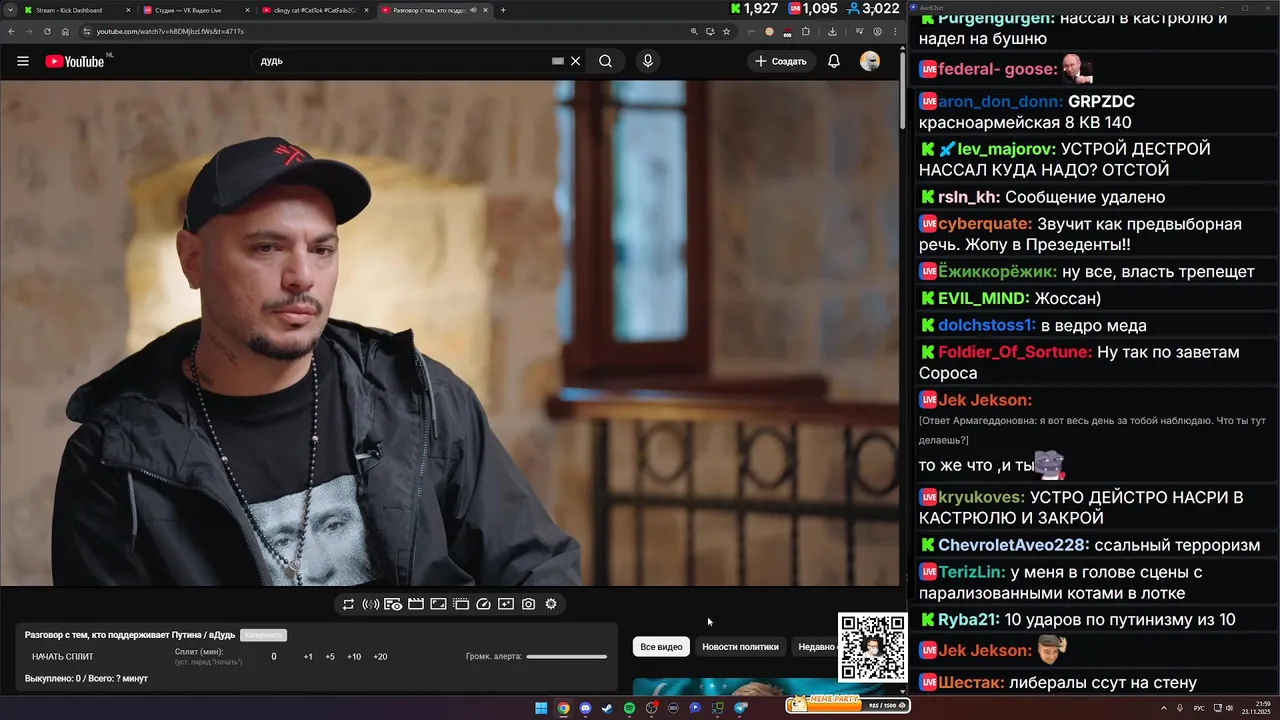Clear the YouTube search field text
The image size is (1280, 720).
click(x=575, y=61)
